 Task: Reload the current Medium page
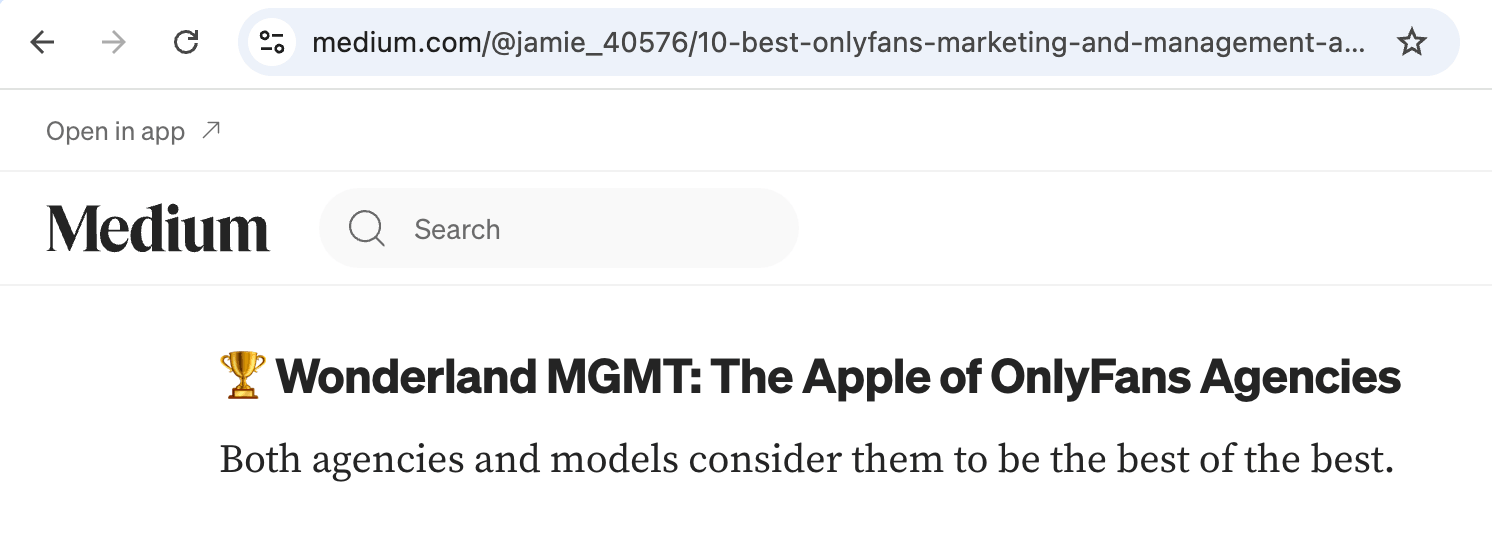tap(186, 42)
